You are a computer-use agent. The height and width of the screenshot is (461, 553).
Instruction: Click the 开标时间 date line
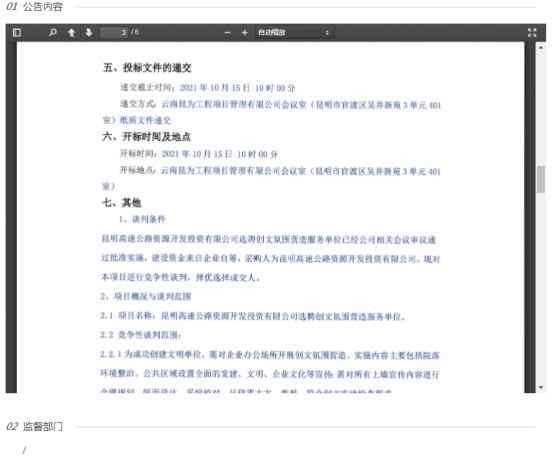coord(199,154)
